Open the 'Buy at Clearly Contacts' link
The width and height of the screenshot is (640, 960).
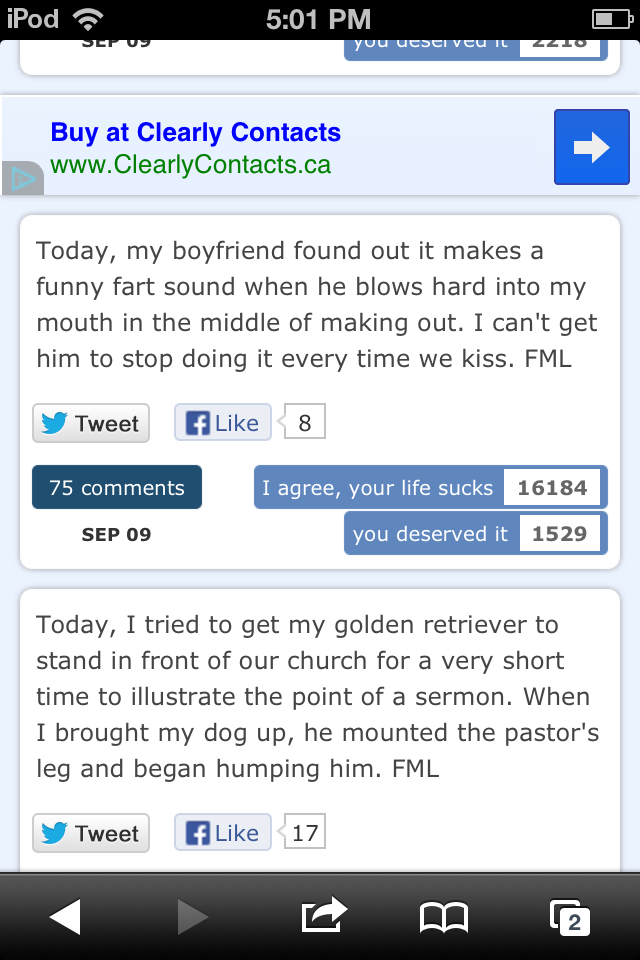click(195, 132)
